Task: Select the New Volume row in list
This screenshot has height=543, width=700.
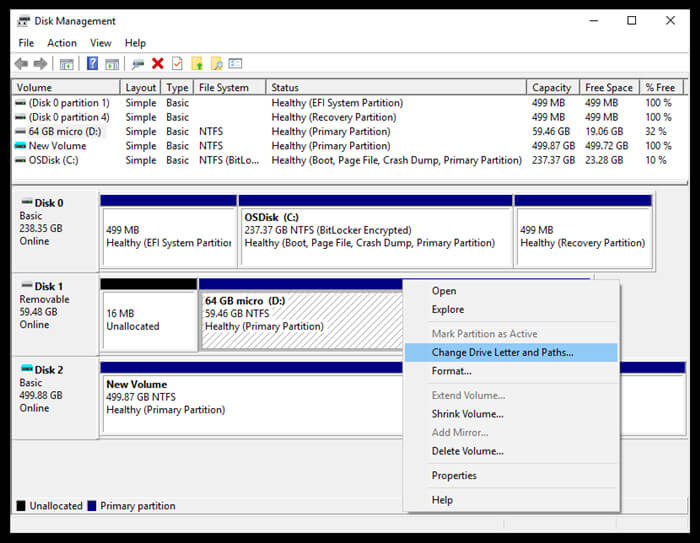Action: 350,146
